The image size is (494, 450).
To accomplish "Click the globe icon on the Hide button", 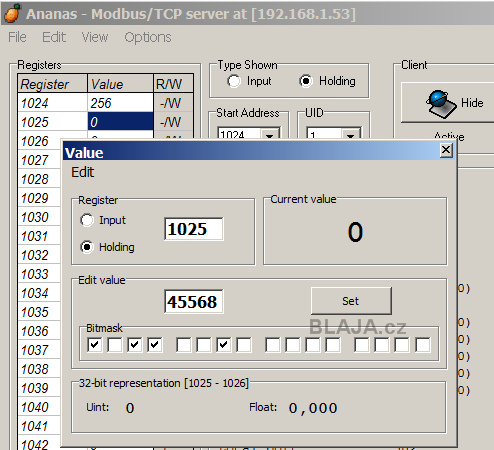I will tap(441, 104).
